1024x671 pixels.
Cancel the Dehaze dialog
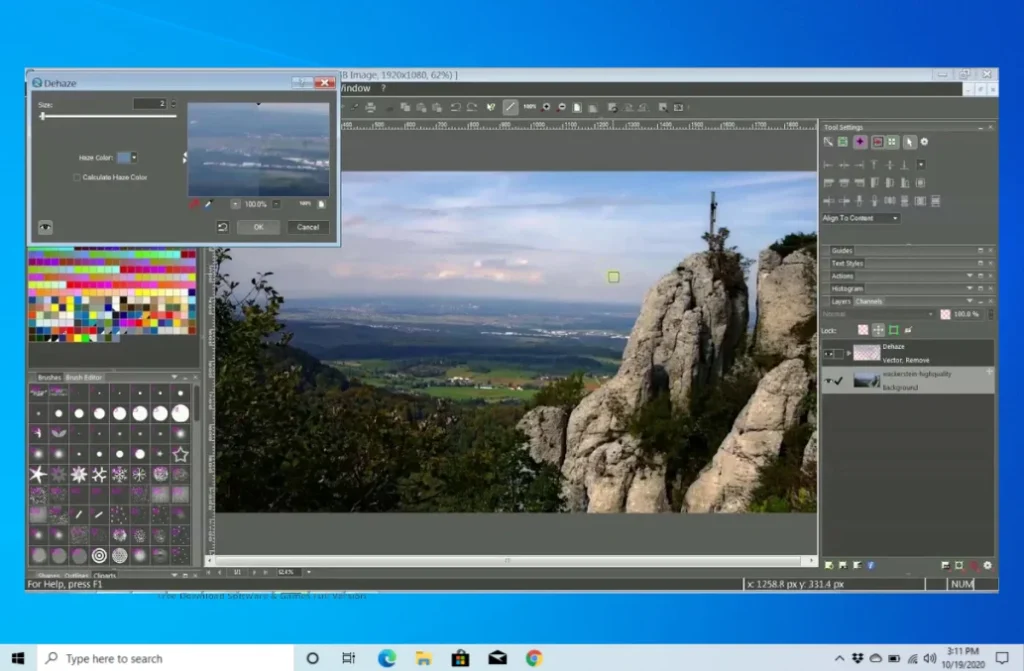(x=308, y=227)
